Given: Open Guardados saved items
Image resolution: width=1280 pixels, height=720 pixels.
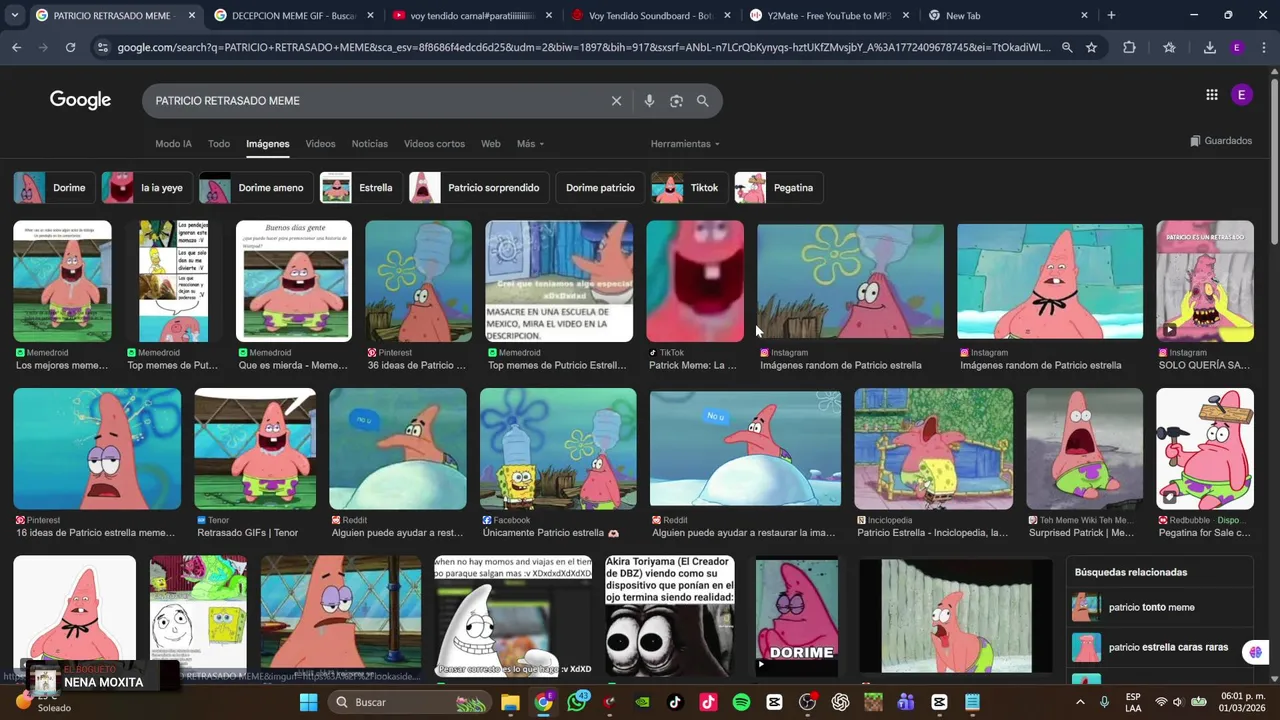Looking at the screenshot, I should click(1221, 141).
